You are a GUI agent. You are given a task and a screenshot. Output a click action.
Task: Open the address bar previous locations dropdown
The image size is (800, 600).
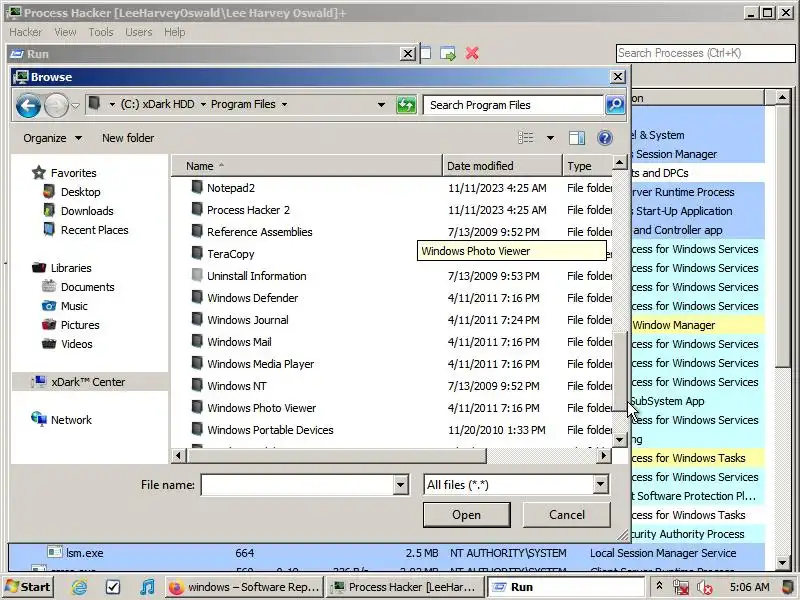(381, 105)
